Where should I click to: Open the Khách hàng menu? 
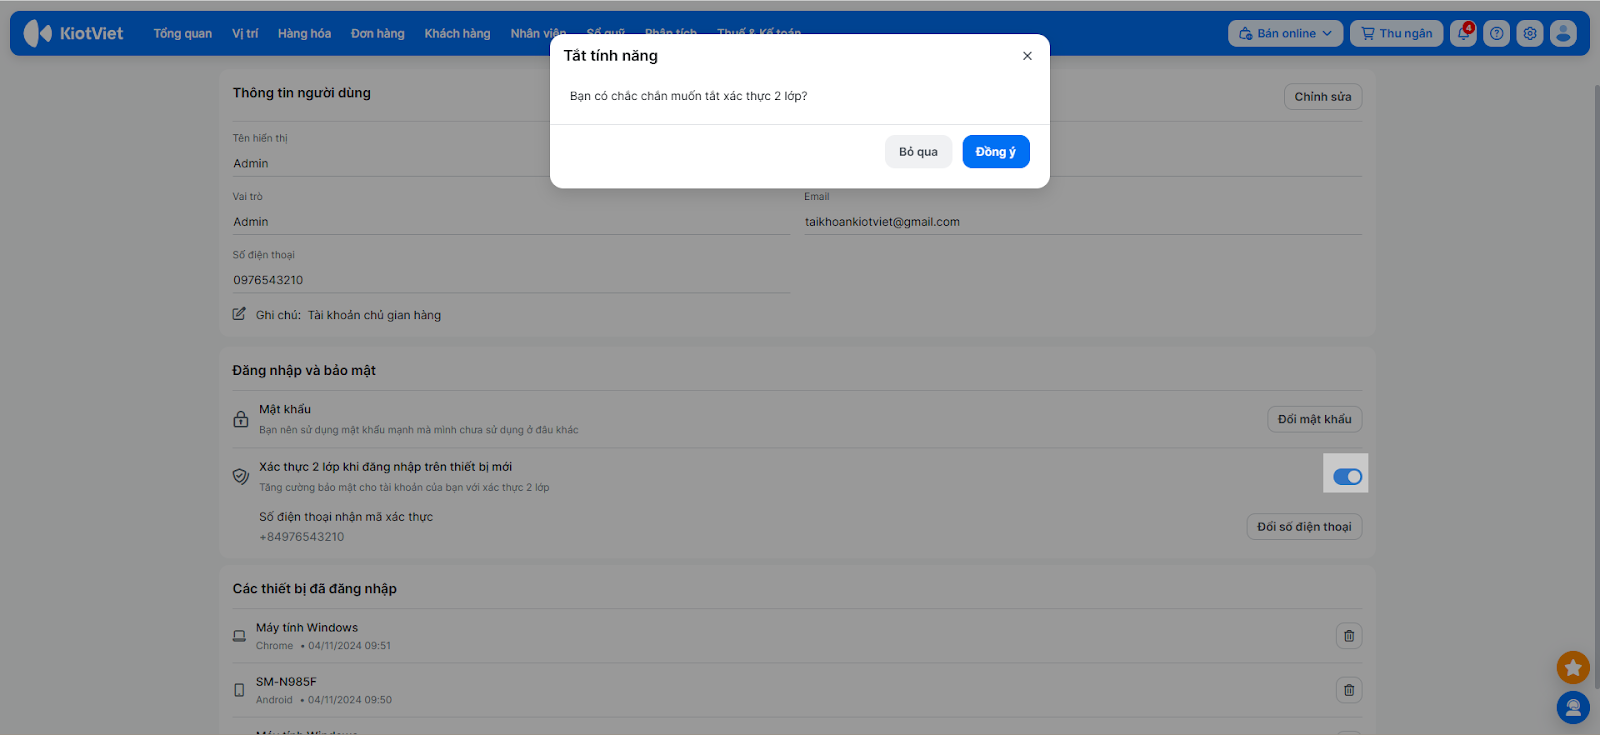click(457, 33)
